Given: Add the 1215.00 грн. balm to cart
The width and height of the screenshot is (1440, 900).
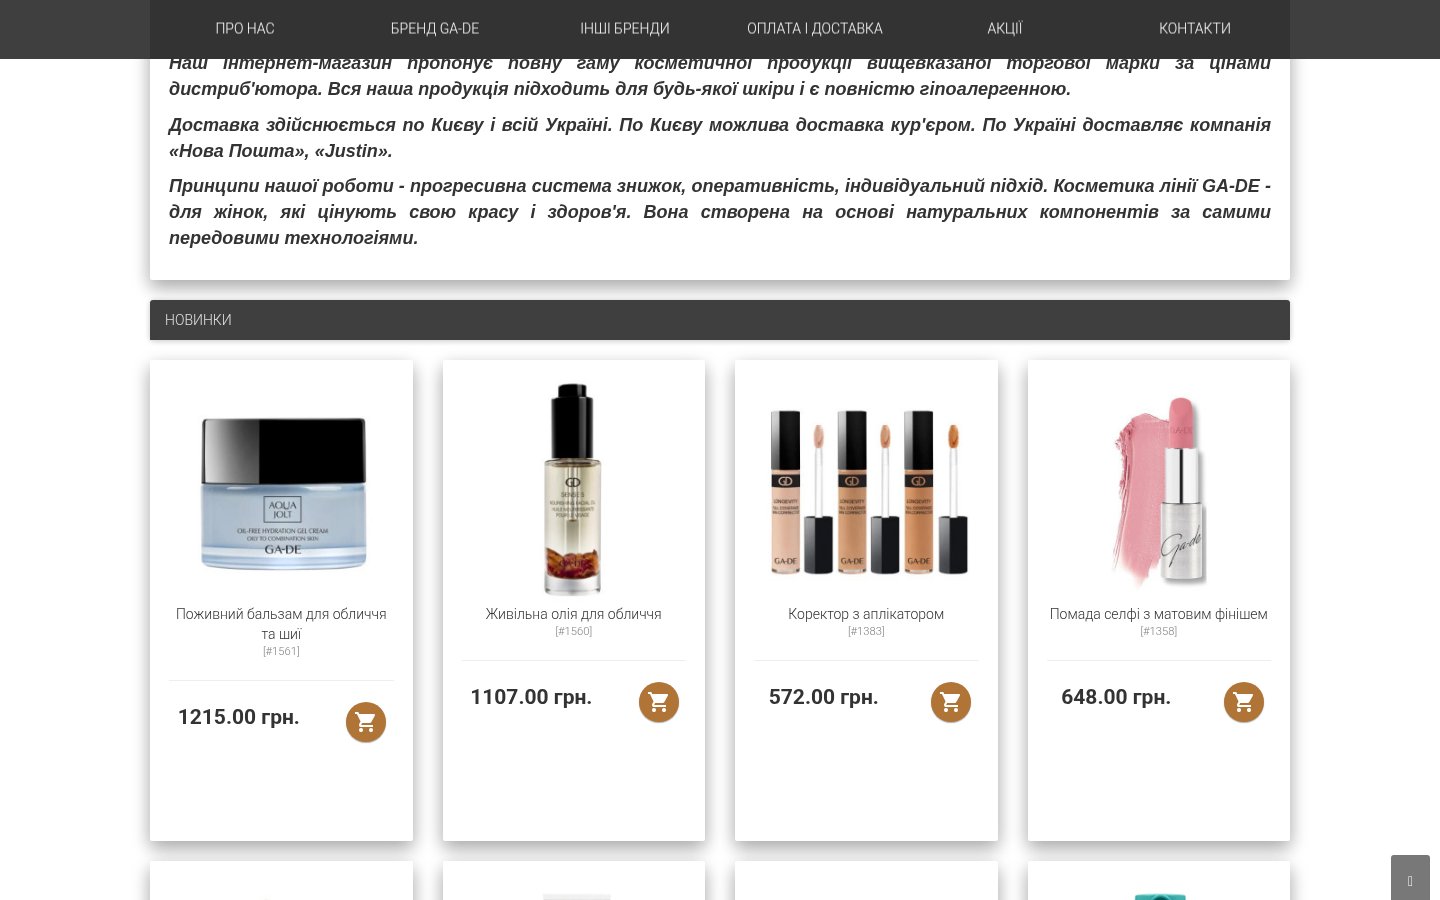Looking at the screenshot, I should 366,722.
